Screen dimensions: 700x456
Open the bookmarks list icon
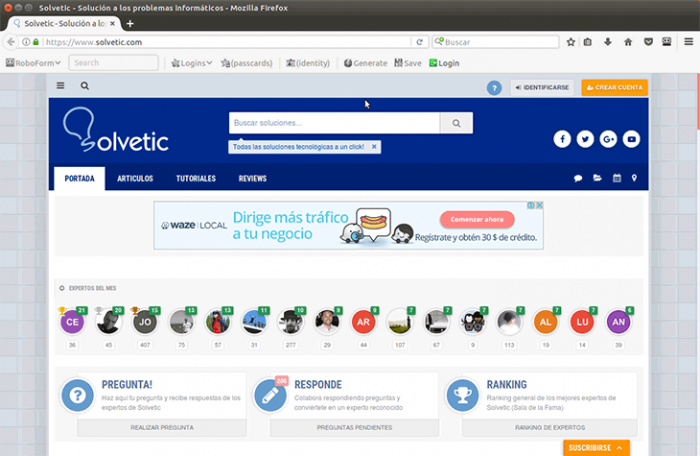(588, 42)
